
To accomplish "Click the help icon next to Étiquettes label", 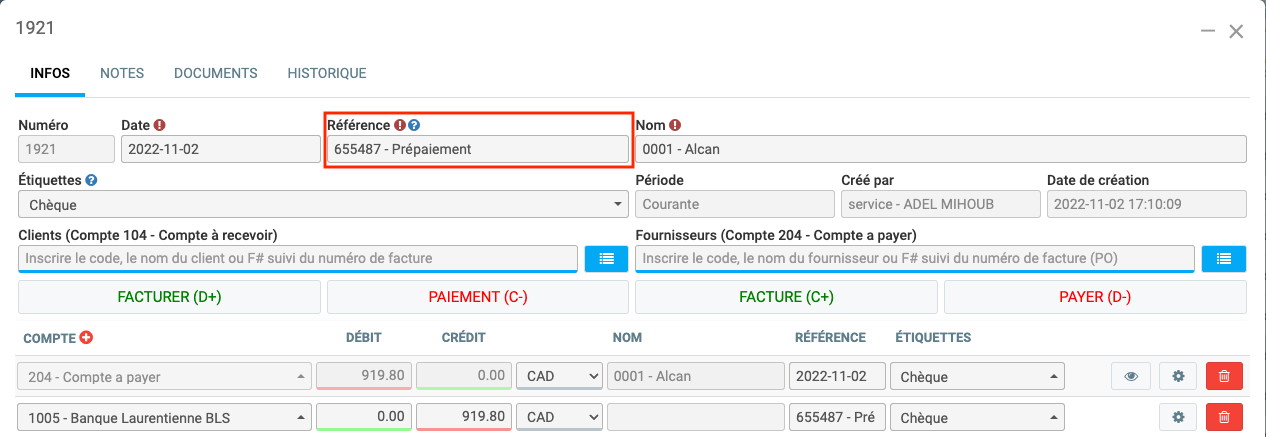I will [x=91, y=181].
